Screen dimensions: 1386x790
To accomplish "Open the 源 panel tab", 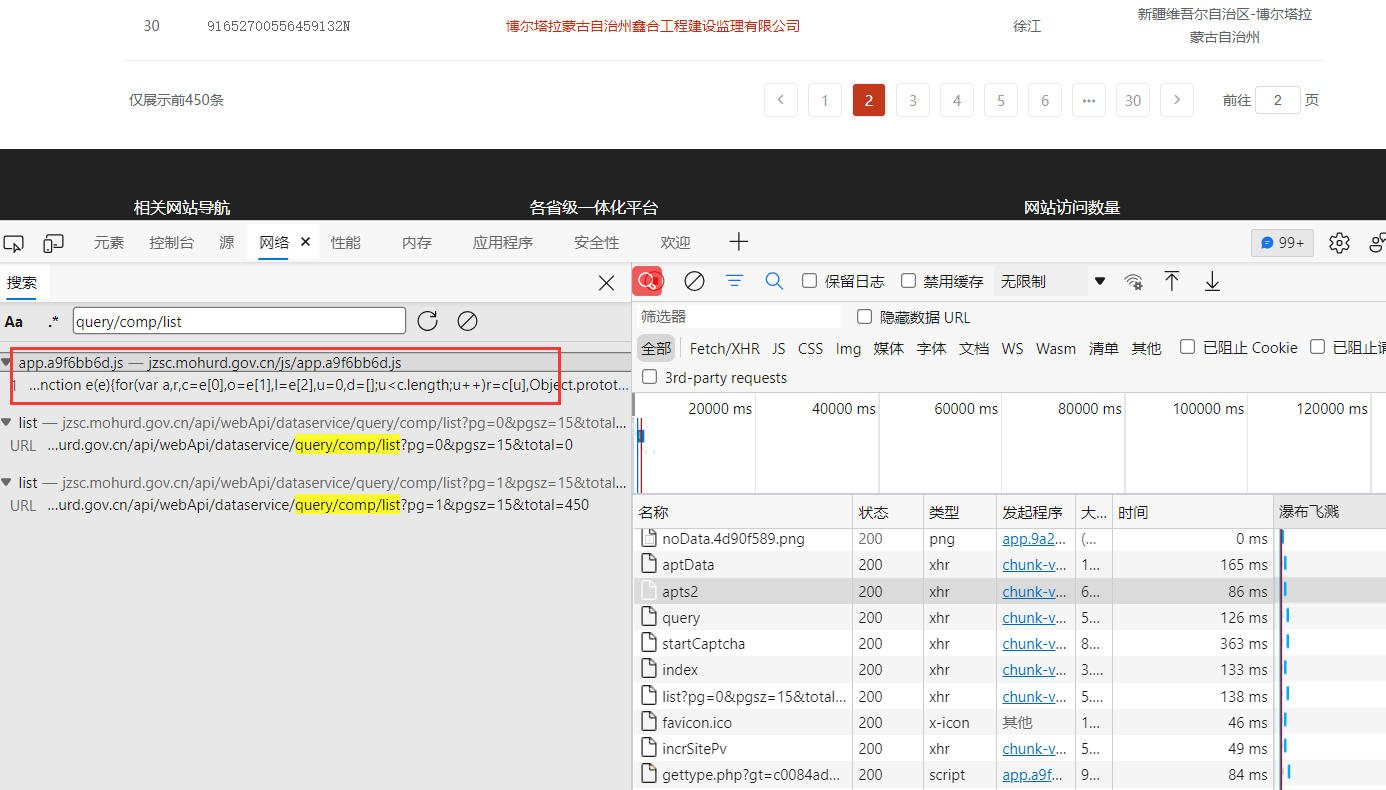I will 227,242.
